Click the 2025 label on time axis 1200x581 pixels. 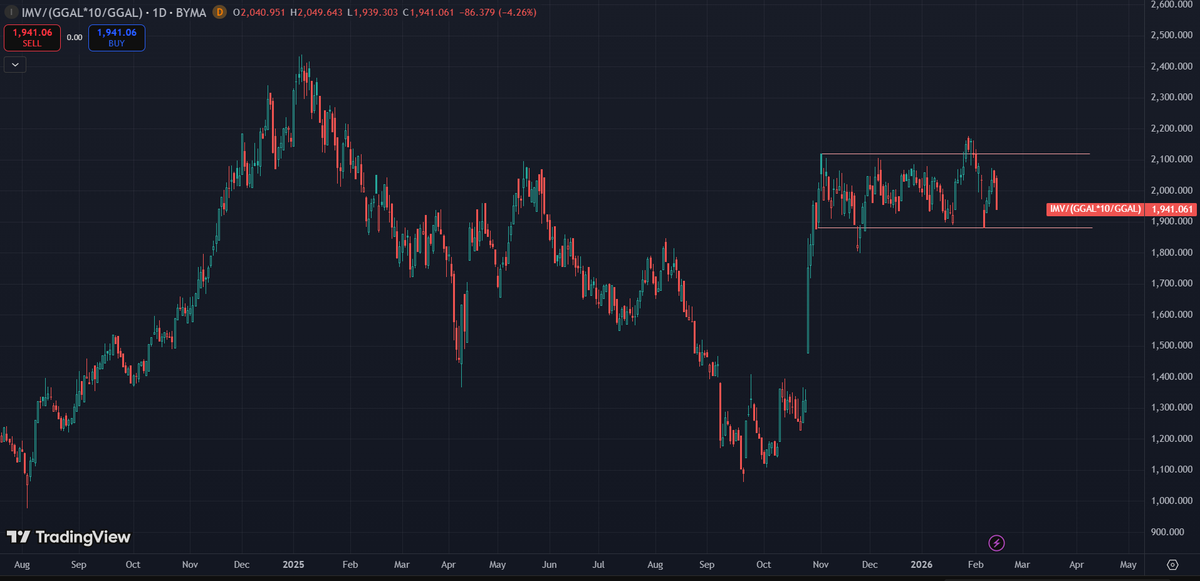point(293,565)
